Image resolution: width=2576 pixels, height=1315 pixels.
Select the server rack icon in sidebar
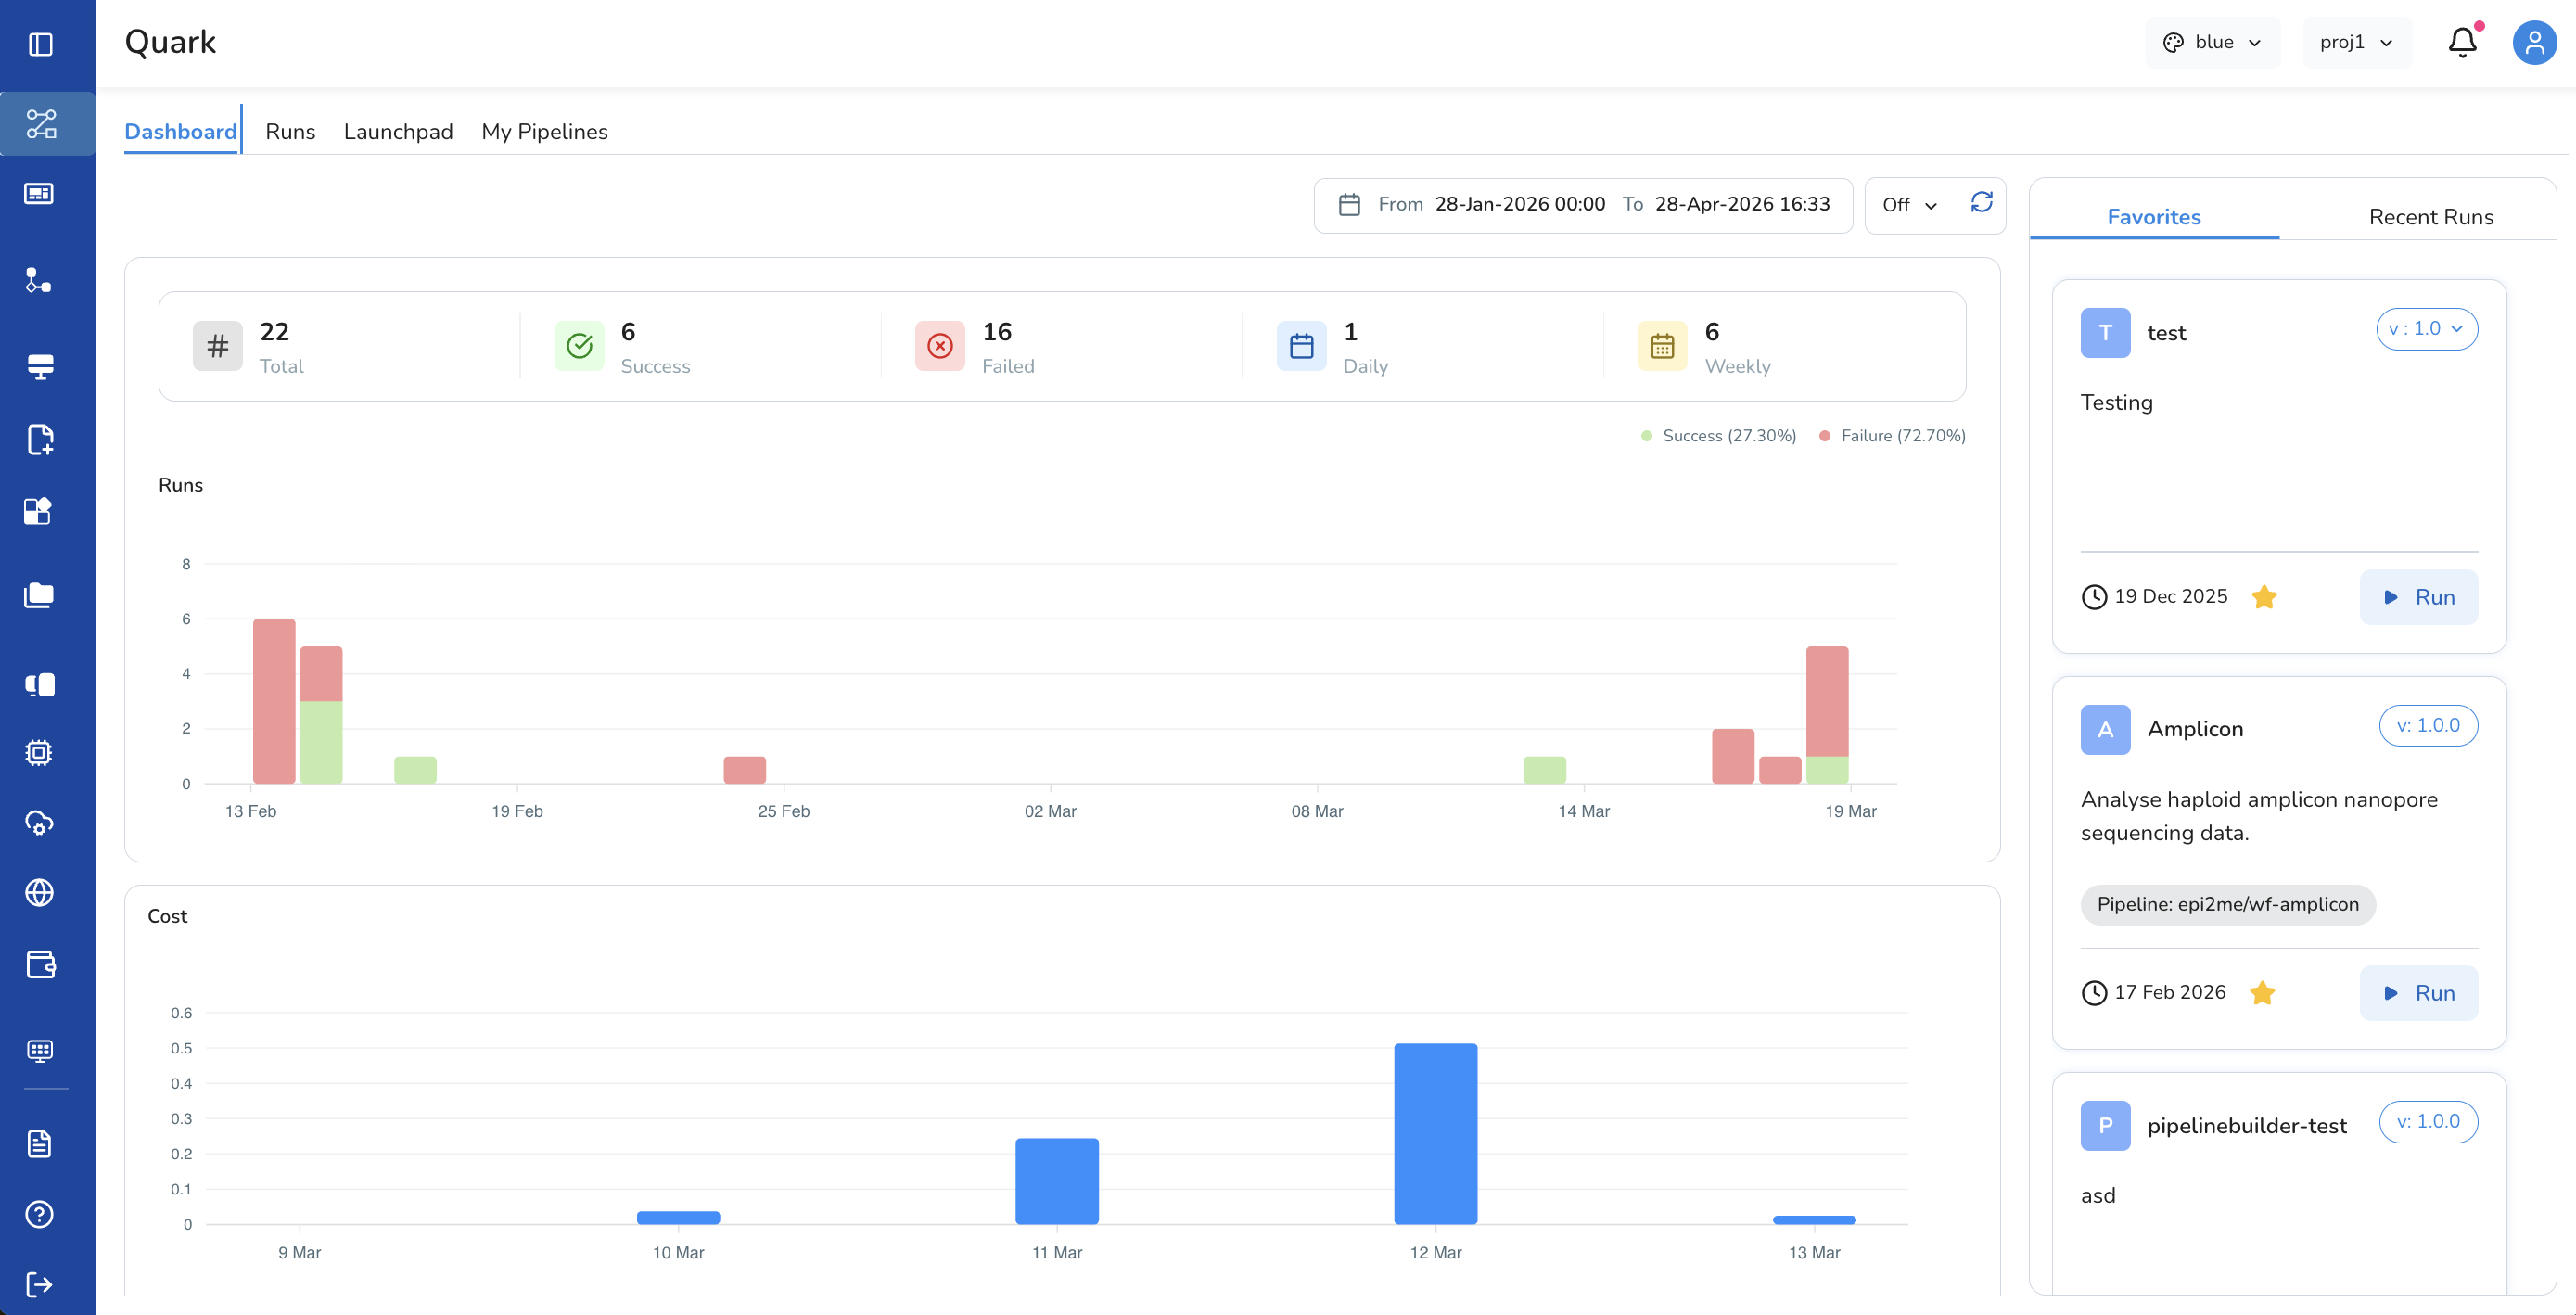[40, 367]
